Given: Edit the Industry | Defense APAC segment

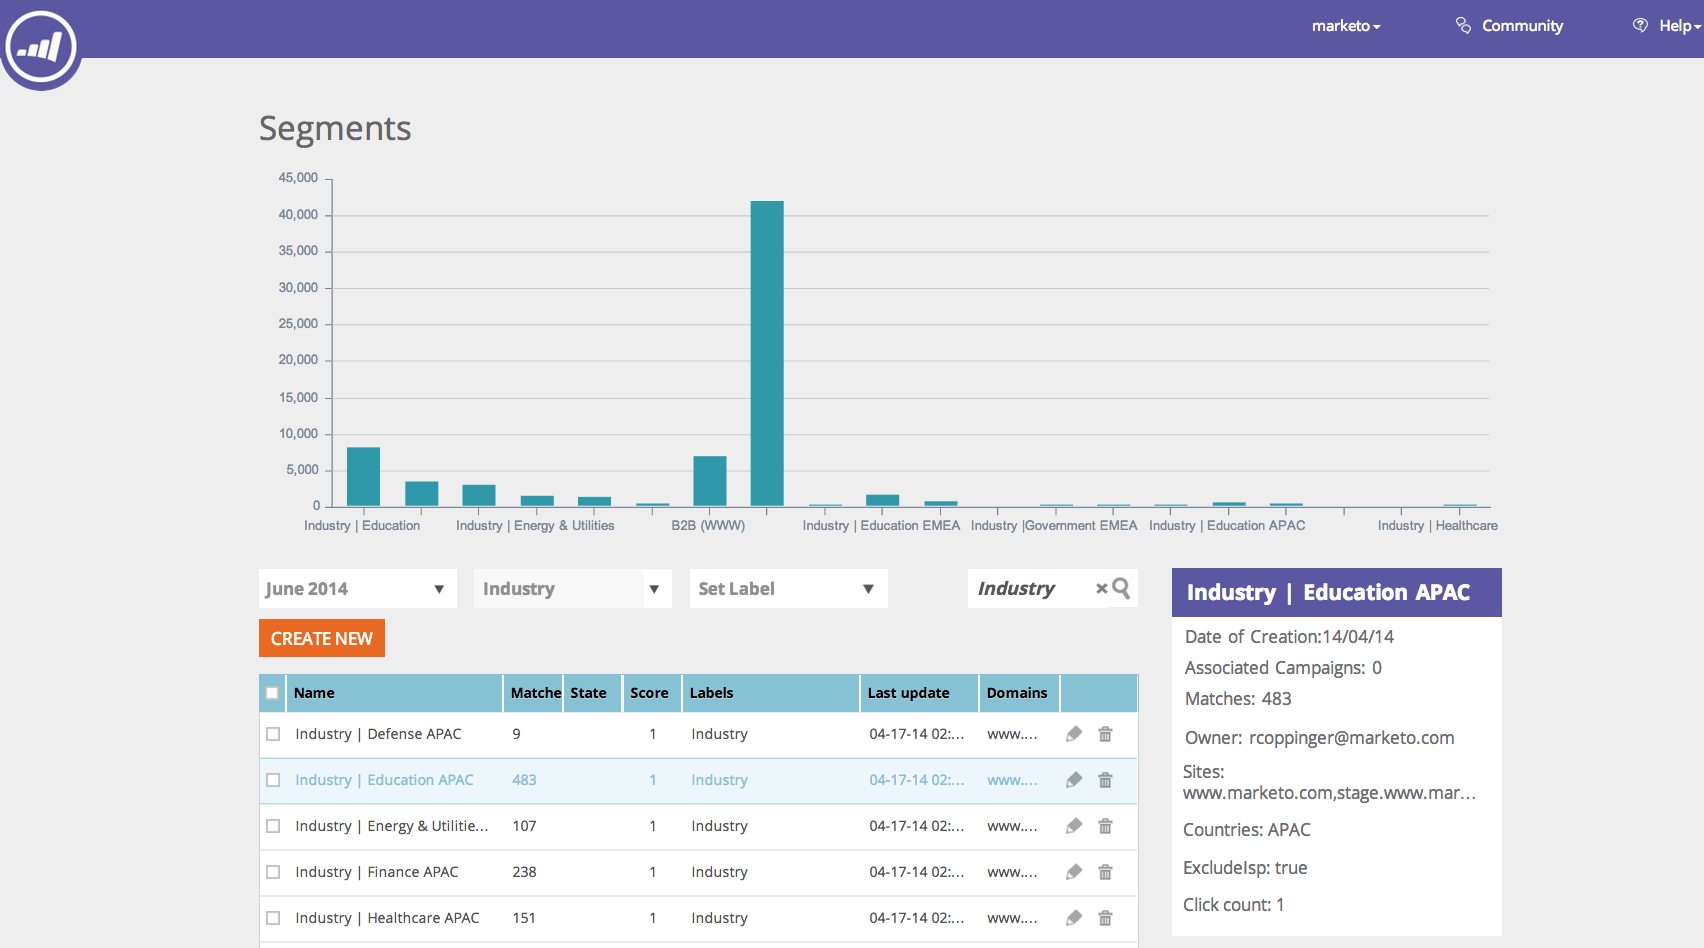Looking at the screenshot, I should click(x=1074, y=734).
